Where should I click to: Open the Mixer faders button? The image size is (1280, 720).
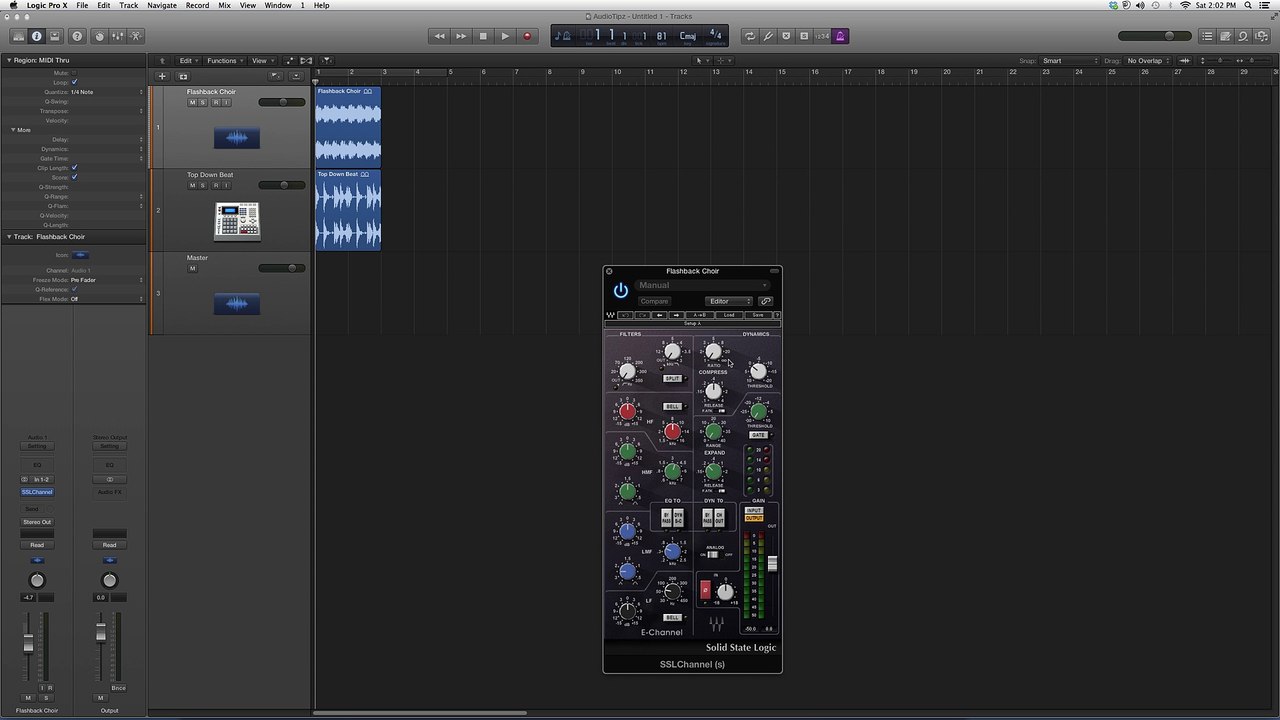(117, 36)
